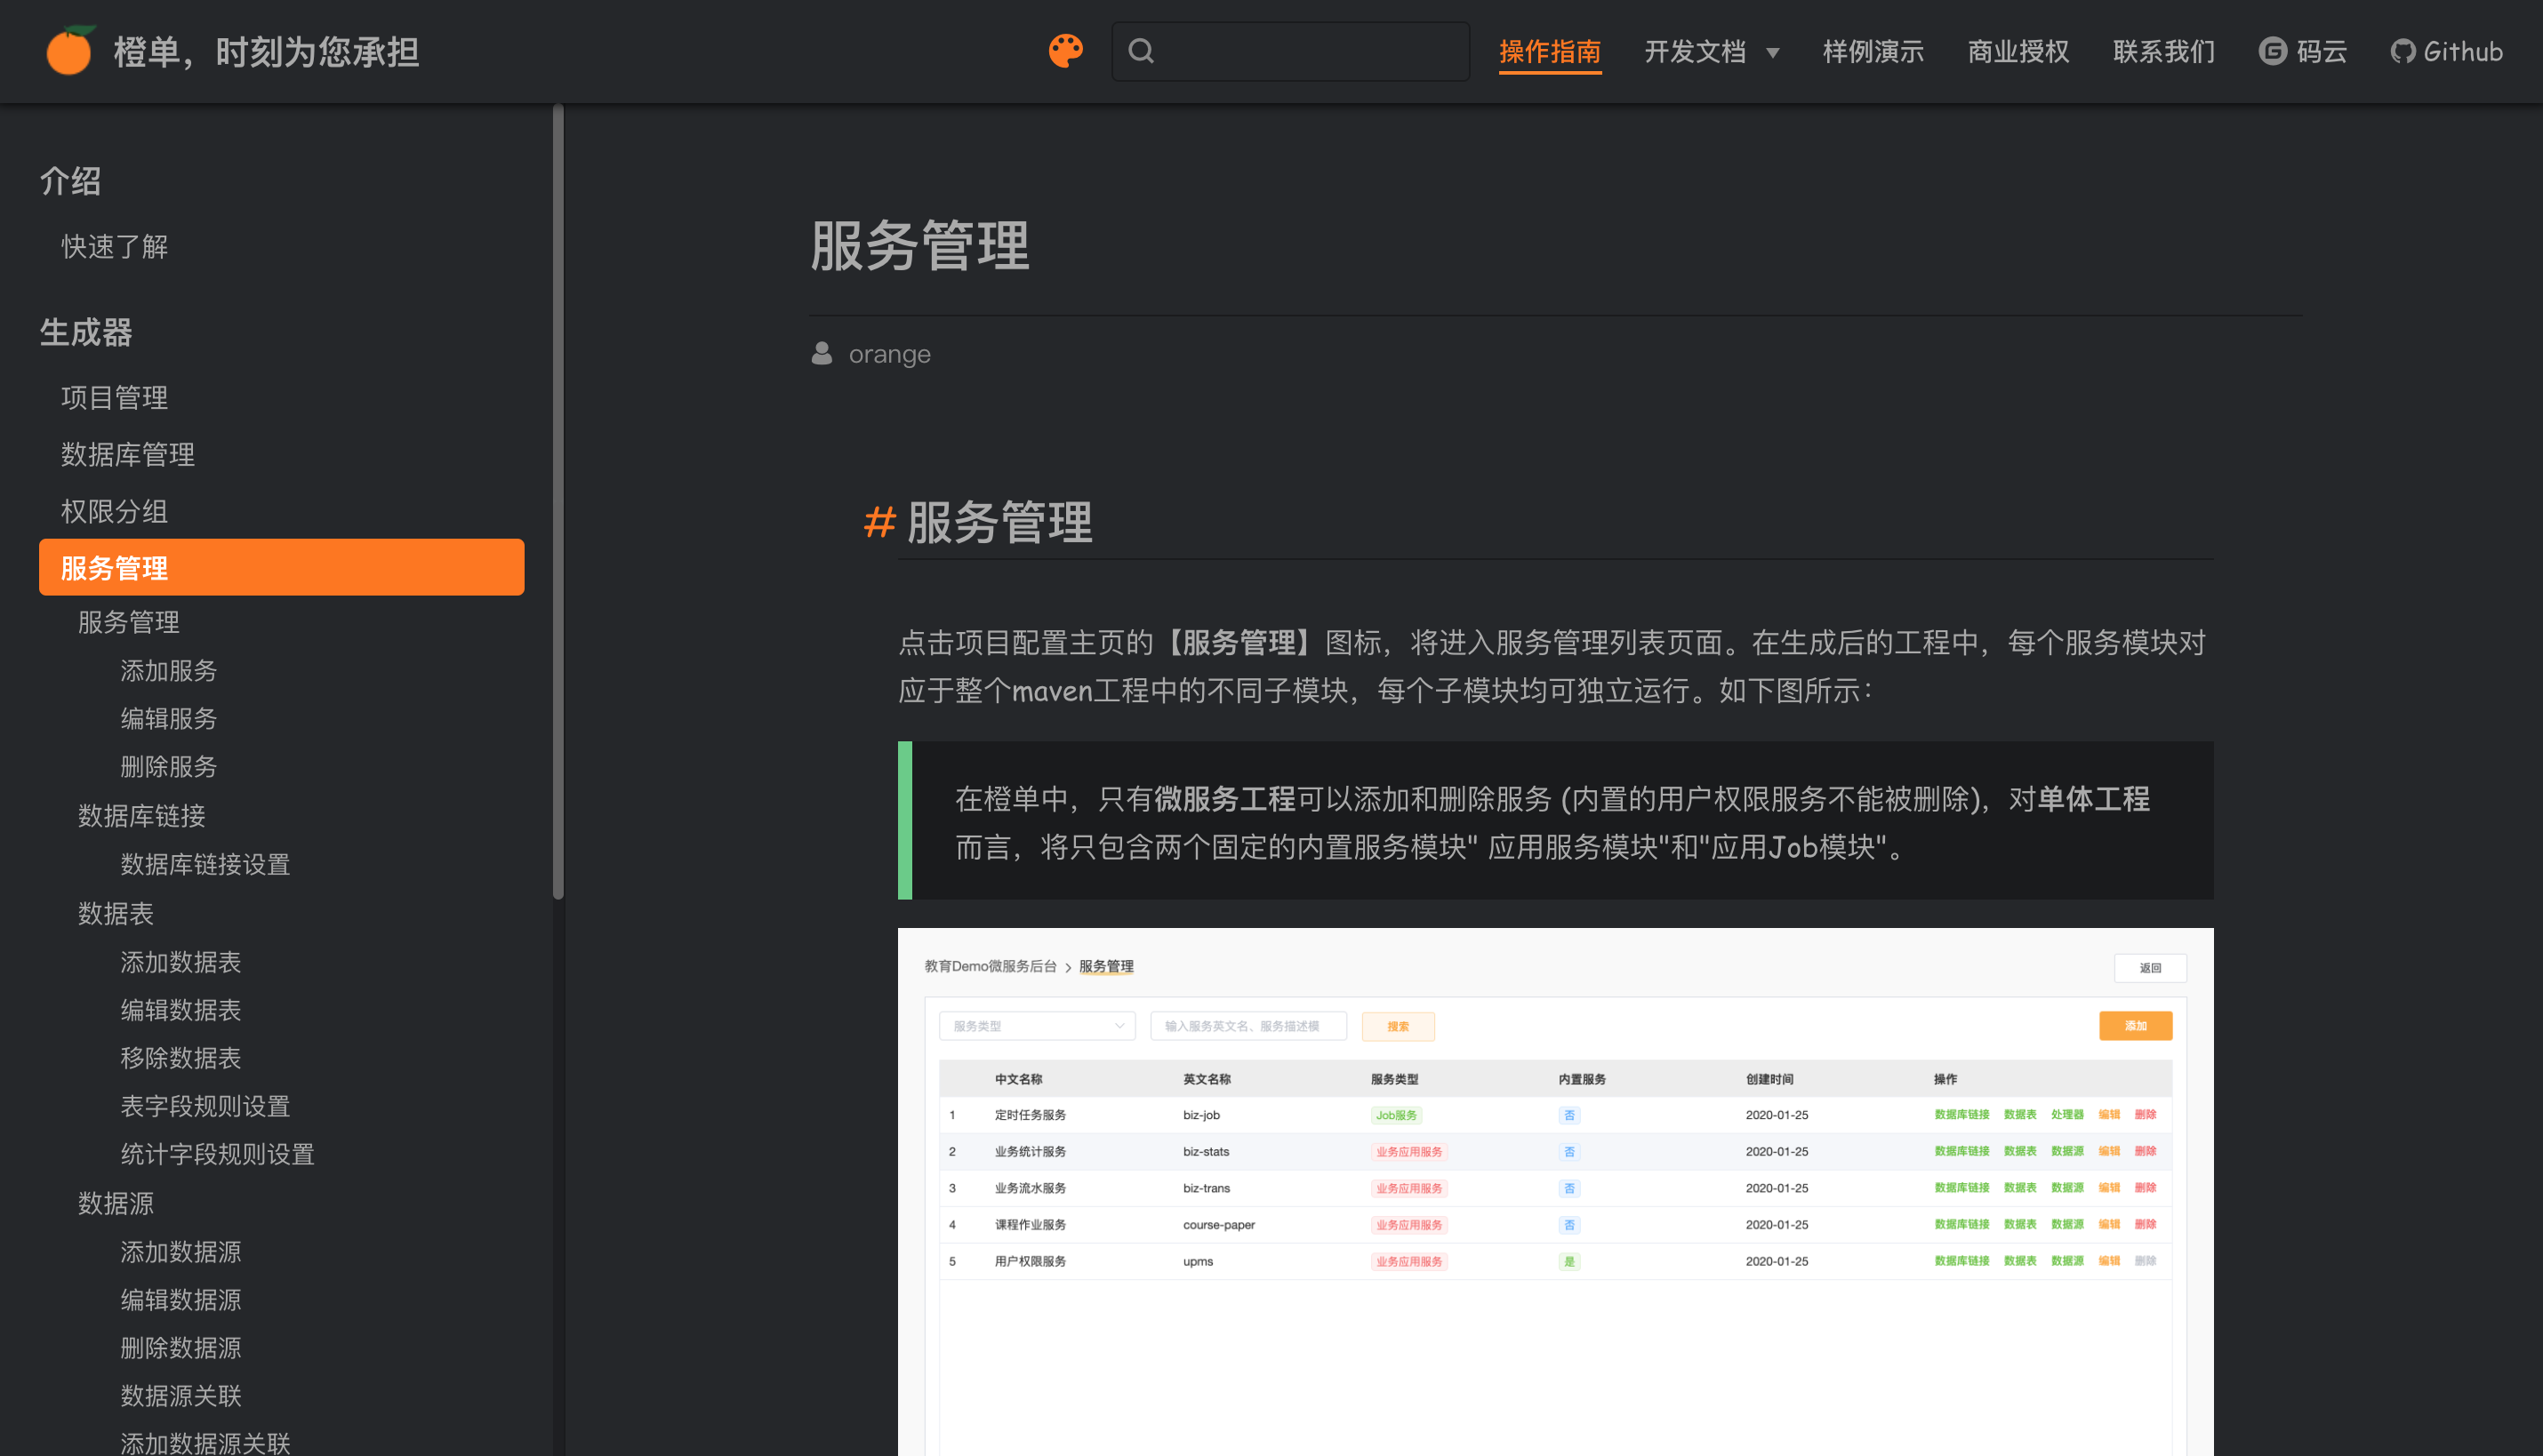Open the 联系我们 link
The height and width of the screenshot is (1456, 2543).
coord(2163,51)
